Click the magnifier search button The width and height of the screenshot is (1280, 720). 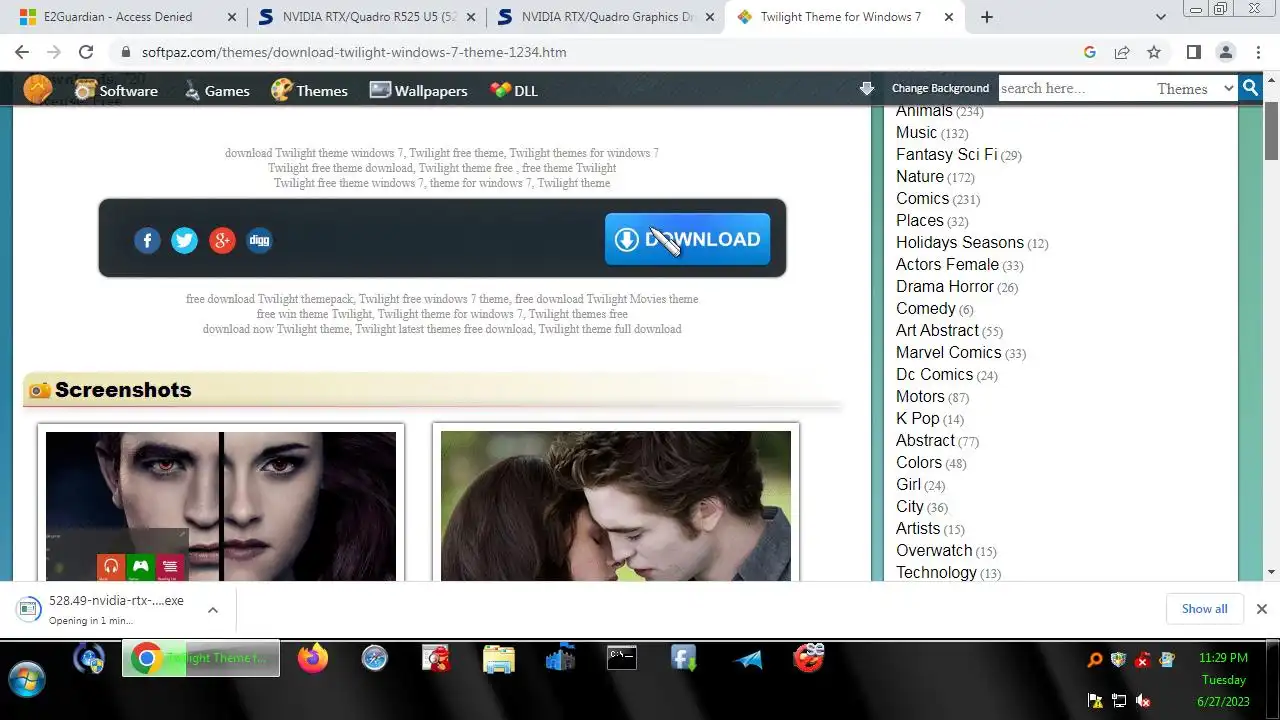(1250, 88)
